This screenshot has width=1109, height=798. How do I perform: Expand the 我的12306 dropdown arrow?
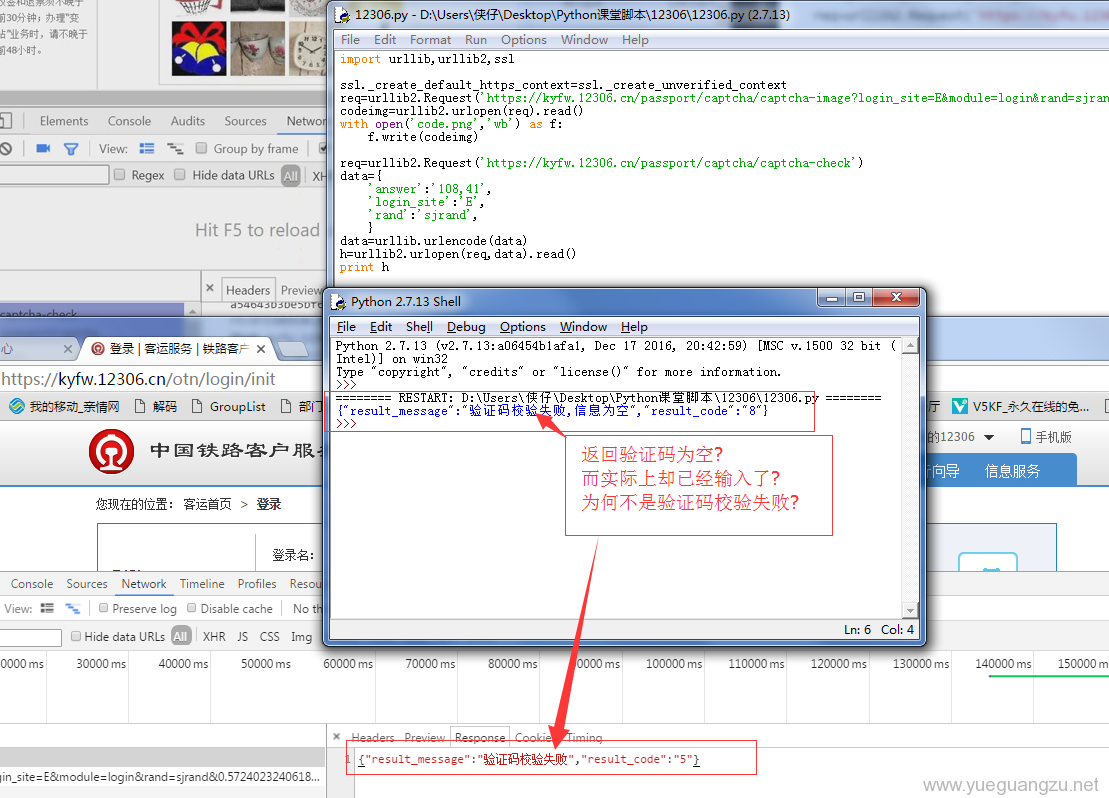(989, 437)
